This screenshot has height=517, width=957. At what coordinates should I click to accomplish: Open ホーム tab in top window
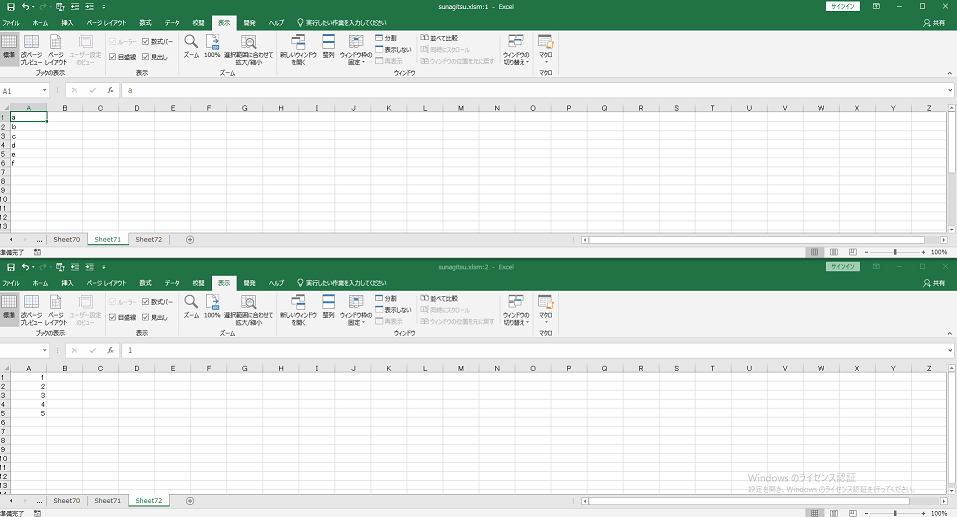[x=40, y=23]
